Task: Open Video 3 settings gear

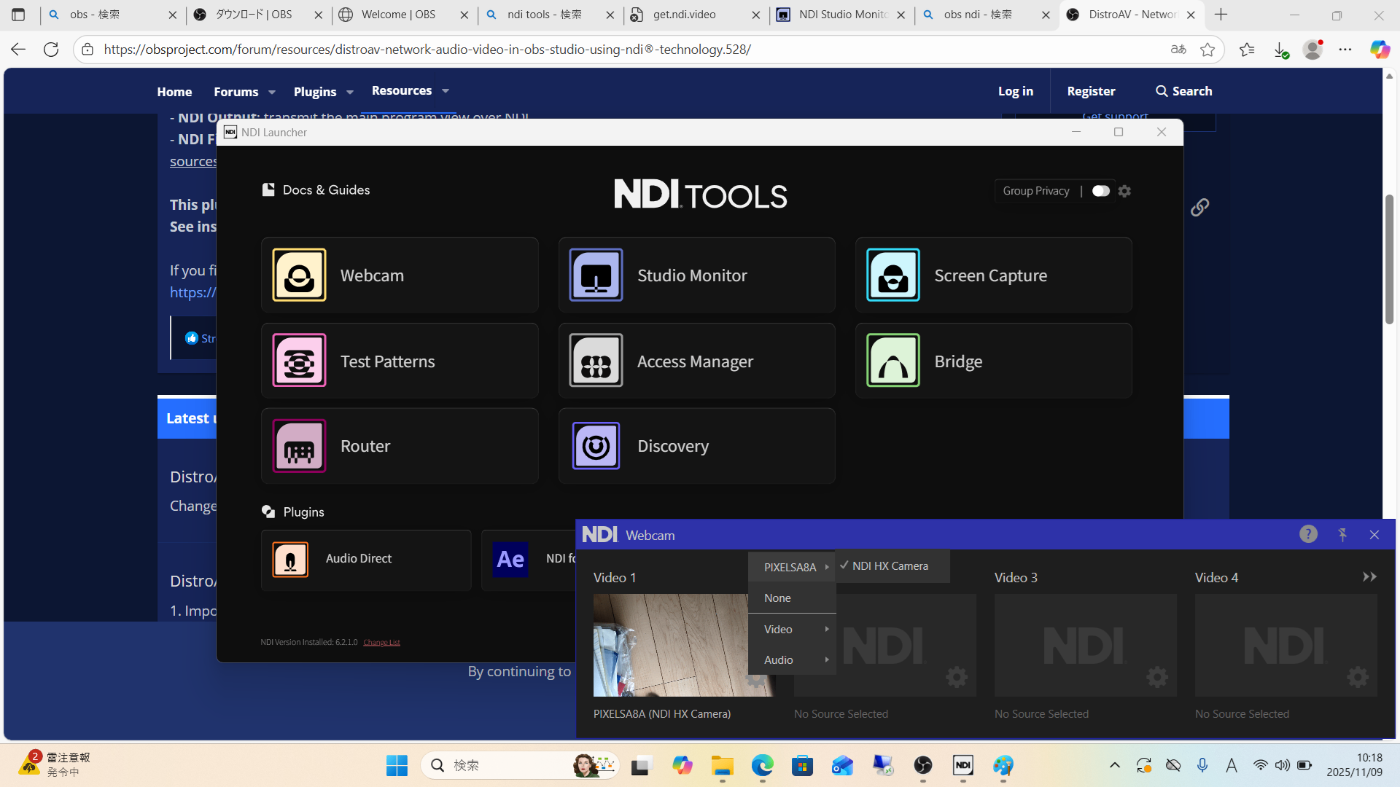Action: click(1157, 677)
